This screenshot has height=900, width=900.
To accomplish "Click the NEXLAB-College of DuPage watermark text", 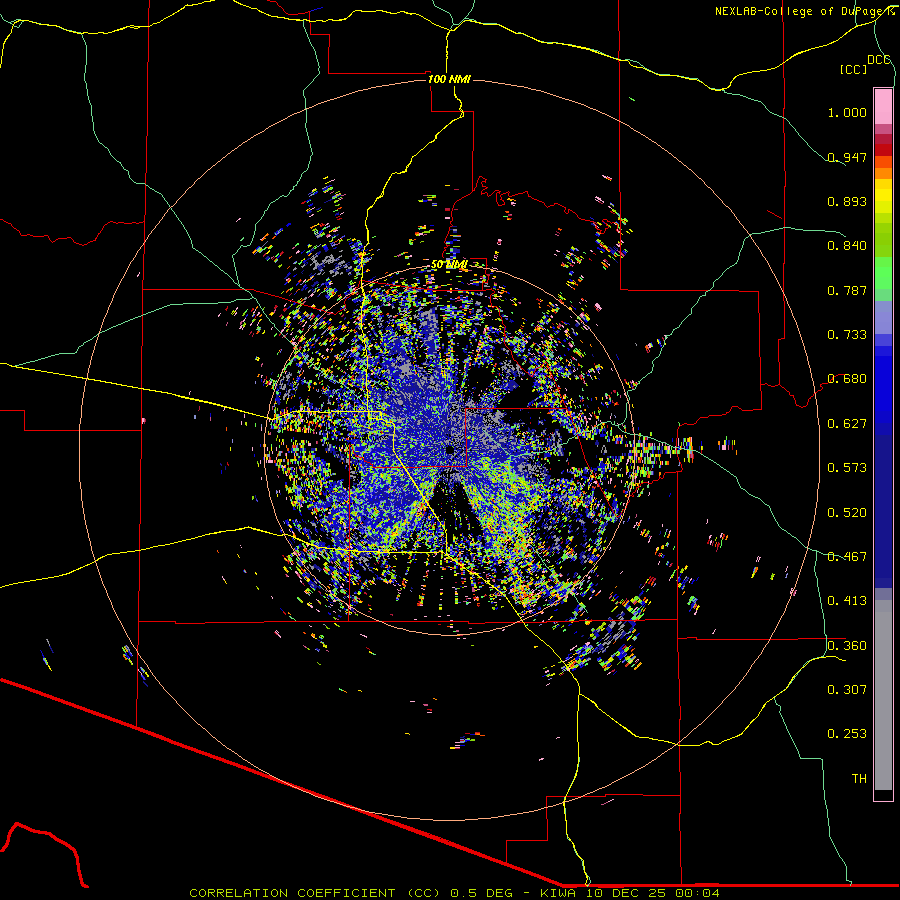I will point(804,11).
